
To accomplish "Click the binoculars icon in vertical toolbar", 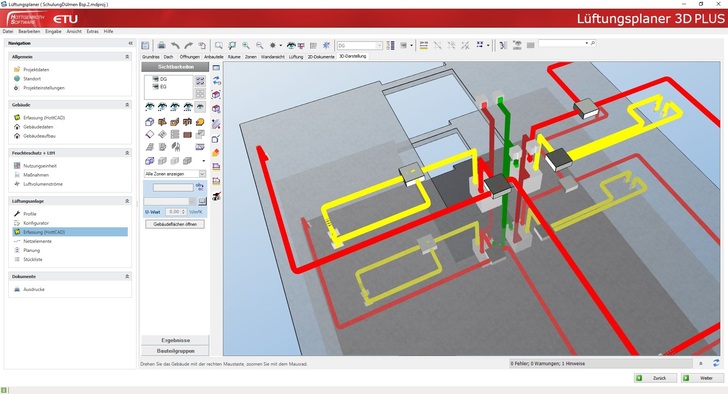I will (x=216, y=196).
